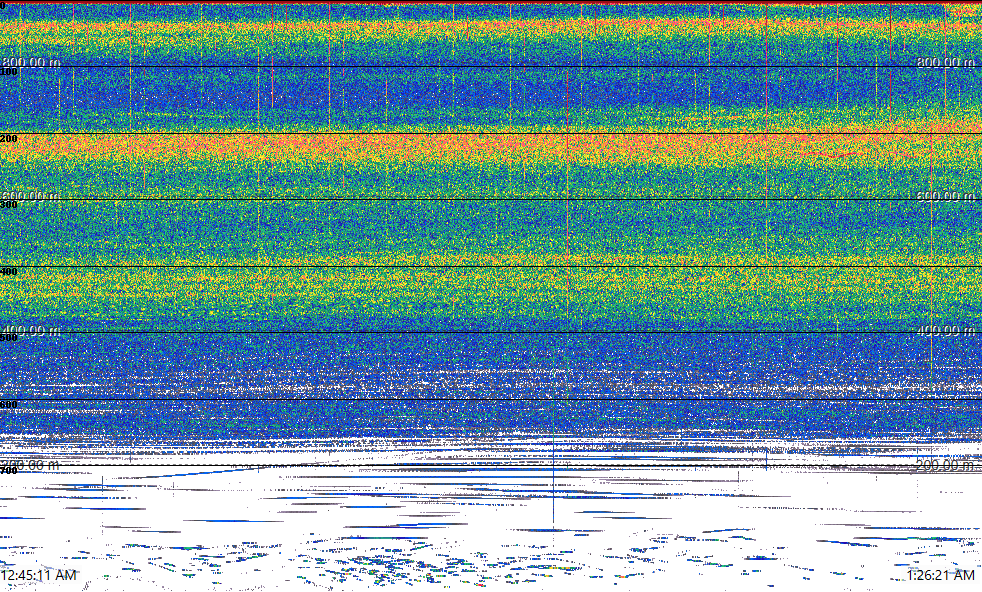982x592 pixels.
Task: Select the bold 200 range marker
Action: click(x=8, y=138)
